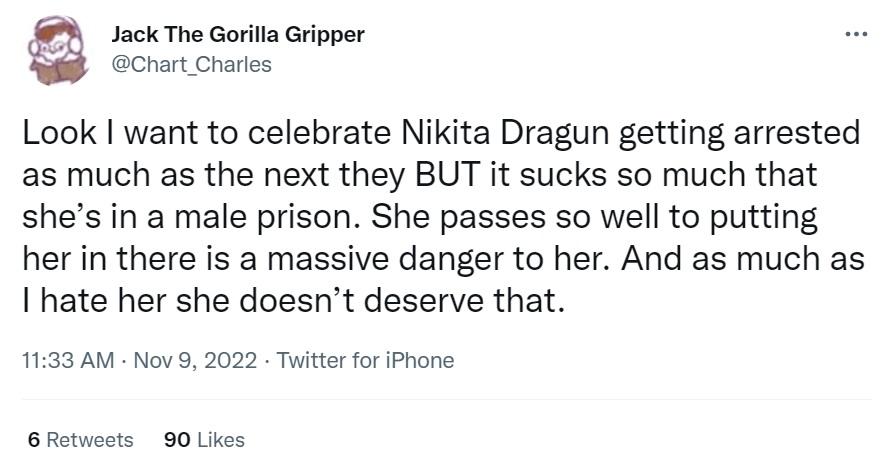Click the word Likes label
This screenshot has height=476, width=895.
point(221,439)
